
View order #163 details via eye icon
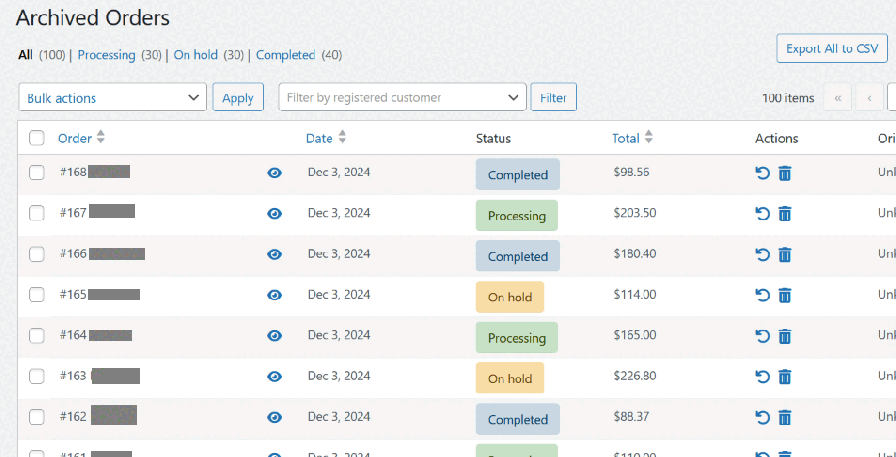(x=275, y=377)
